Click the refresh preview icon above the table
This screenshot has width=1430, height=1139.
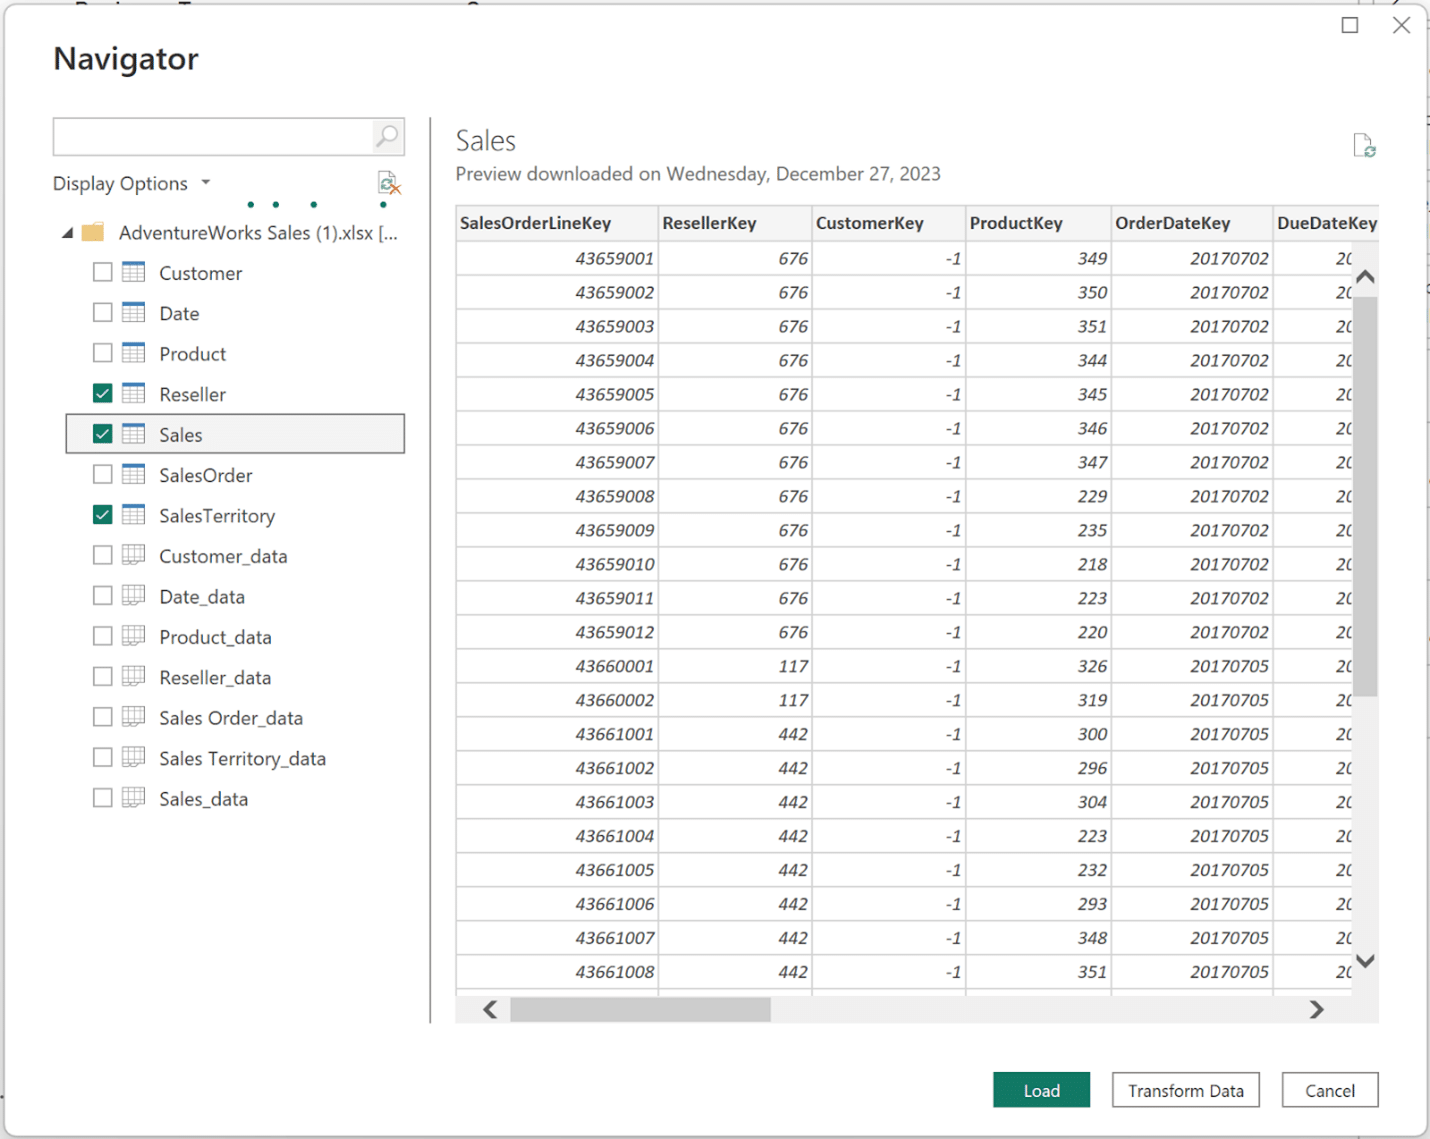1364,146
